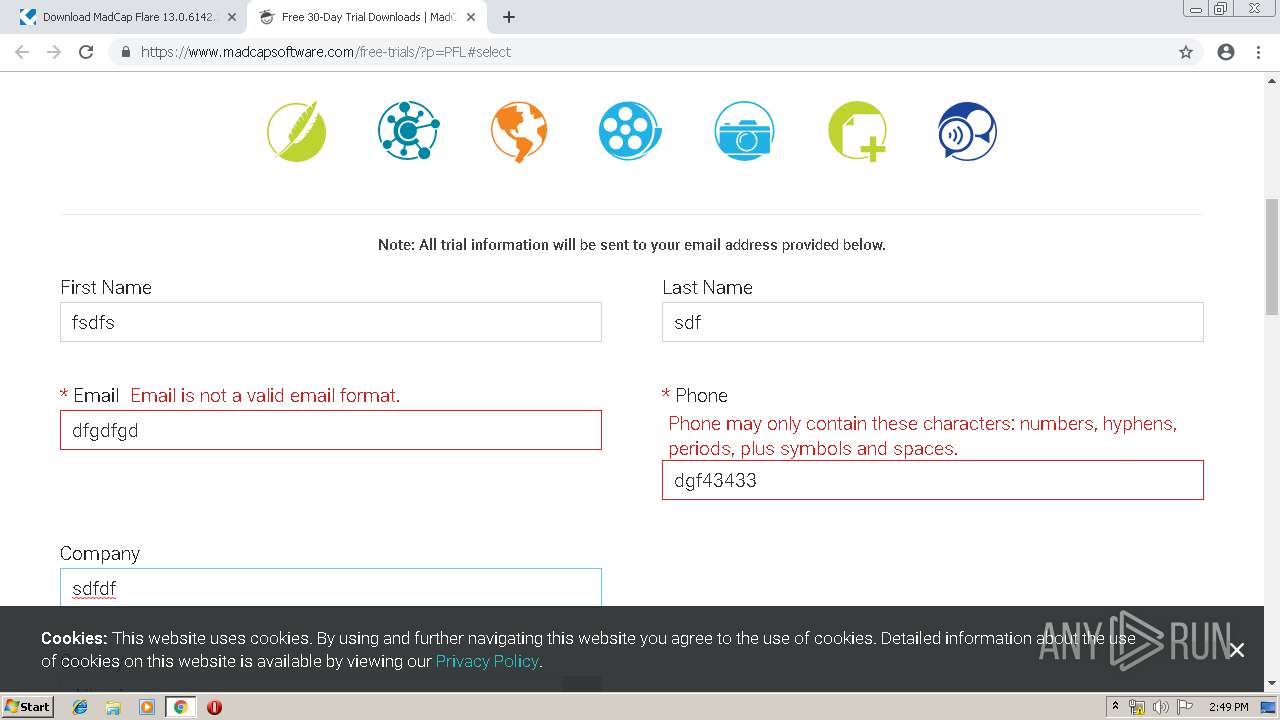This screenshot has width=1280, height=720.
Task: Click the Phone input field
Action: coord(933,480)
